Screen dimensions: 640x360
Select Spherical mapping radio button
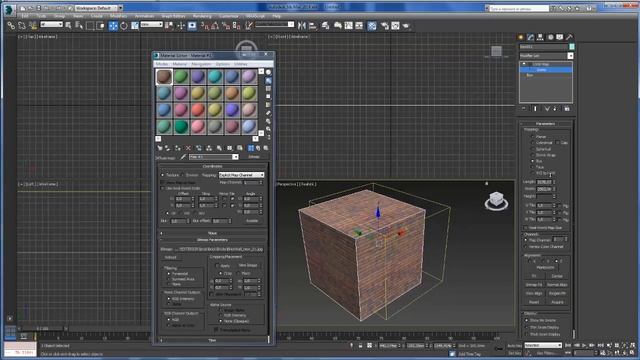[x=532, y=149]
